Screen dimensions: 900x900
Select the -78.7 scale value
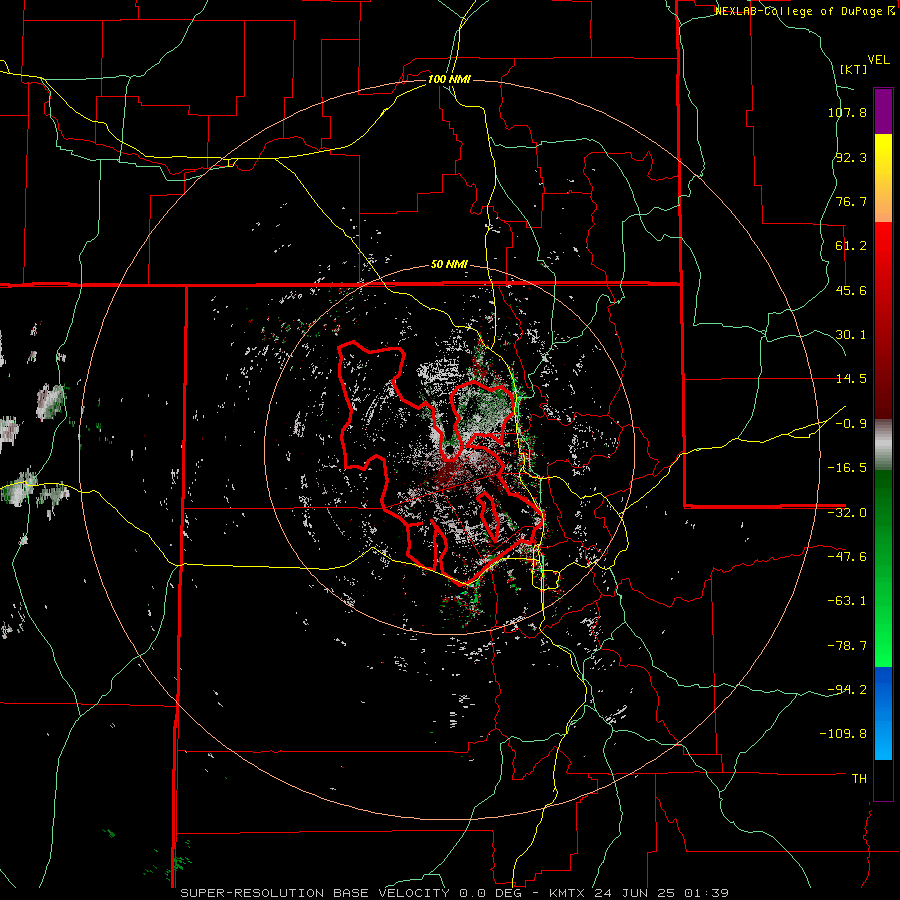pyautogui.click(x=847, y=646)
